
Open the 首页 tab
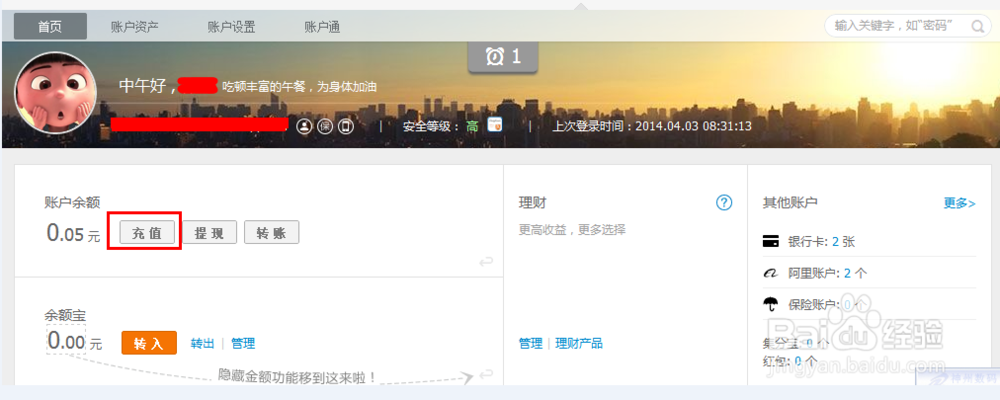(50, 27)
